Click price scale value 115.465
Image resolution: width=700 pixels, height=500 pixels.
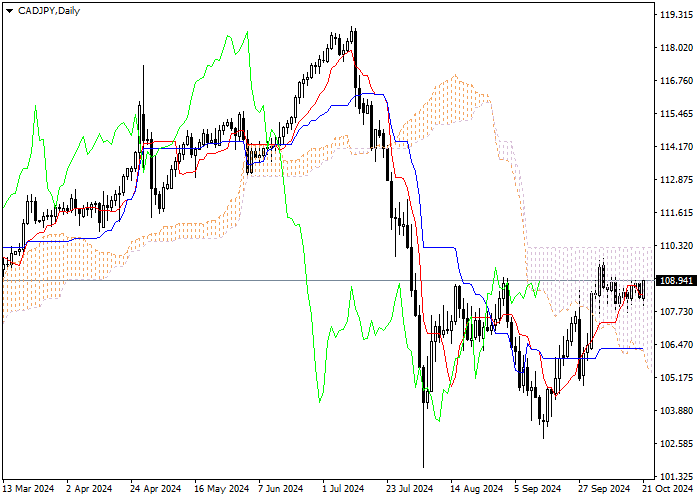pos(676,114)
